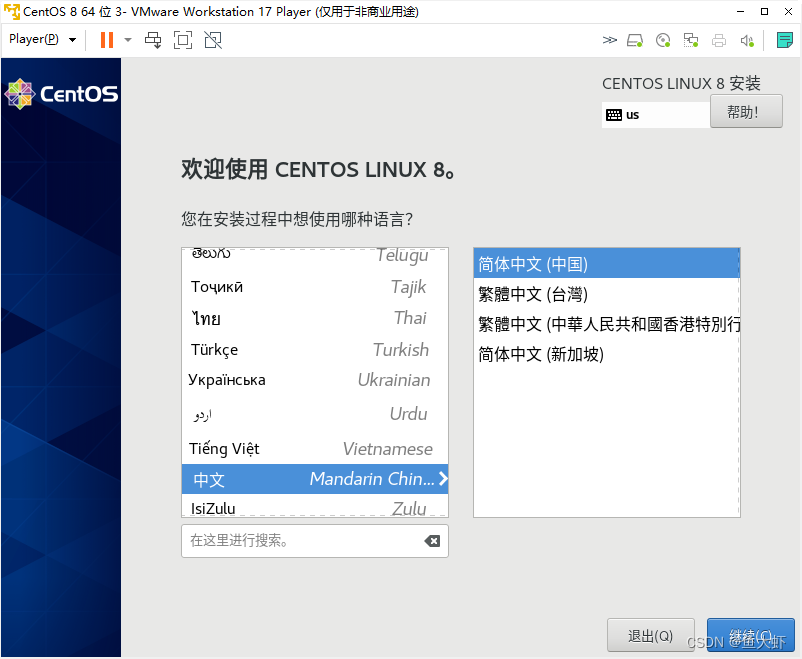802x659 pixels.
Task: Select 中文 Mandarin Chinese row
Action: (315, 479)
